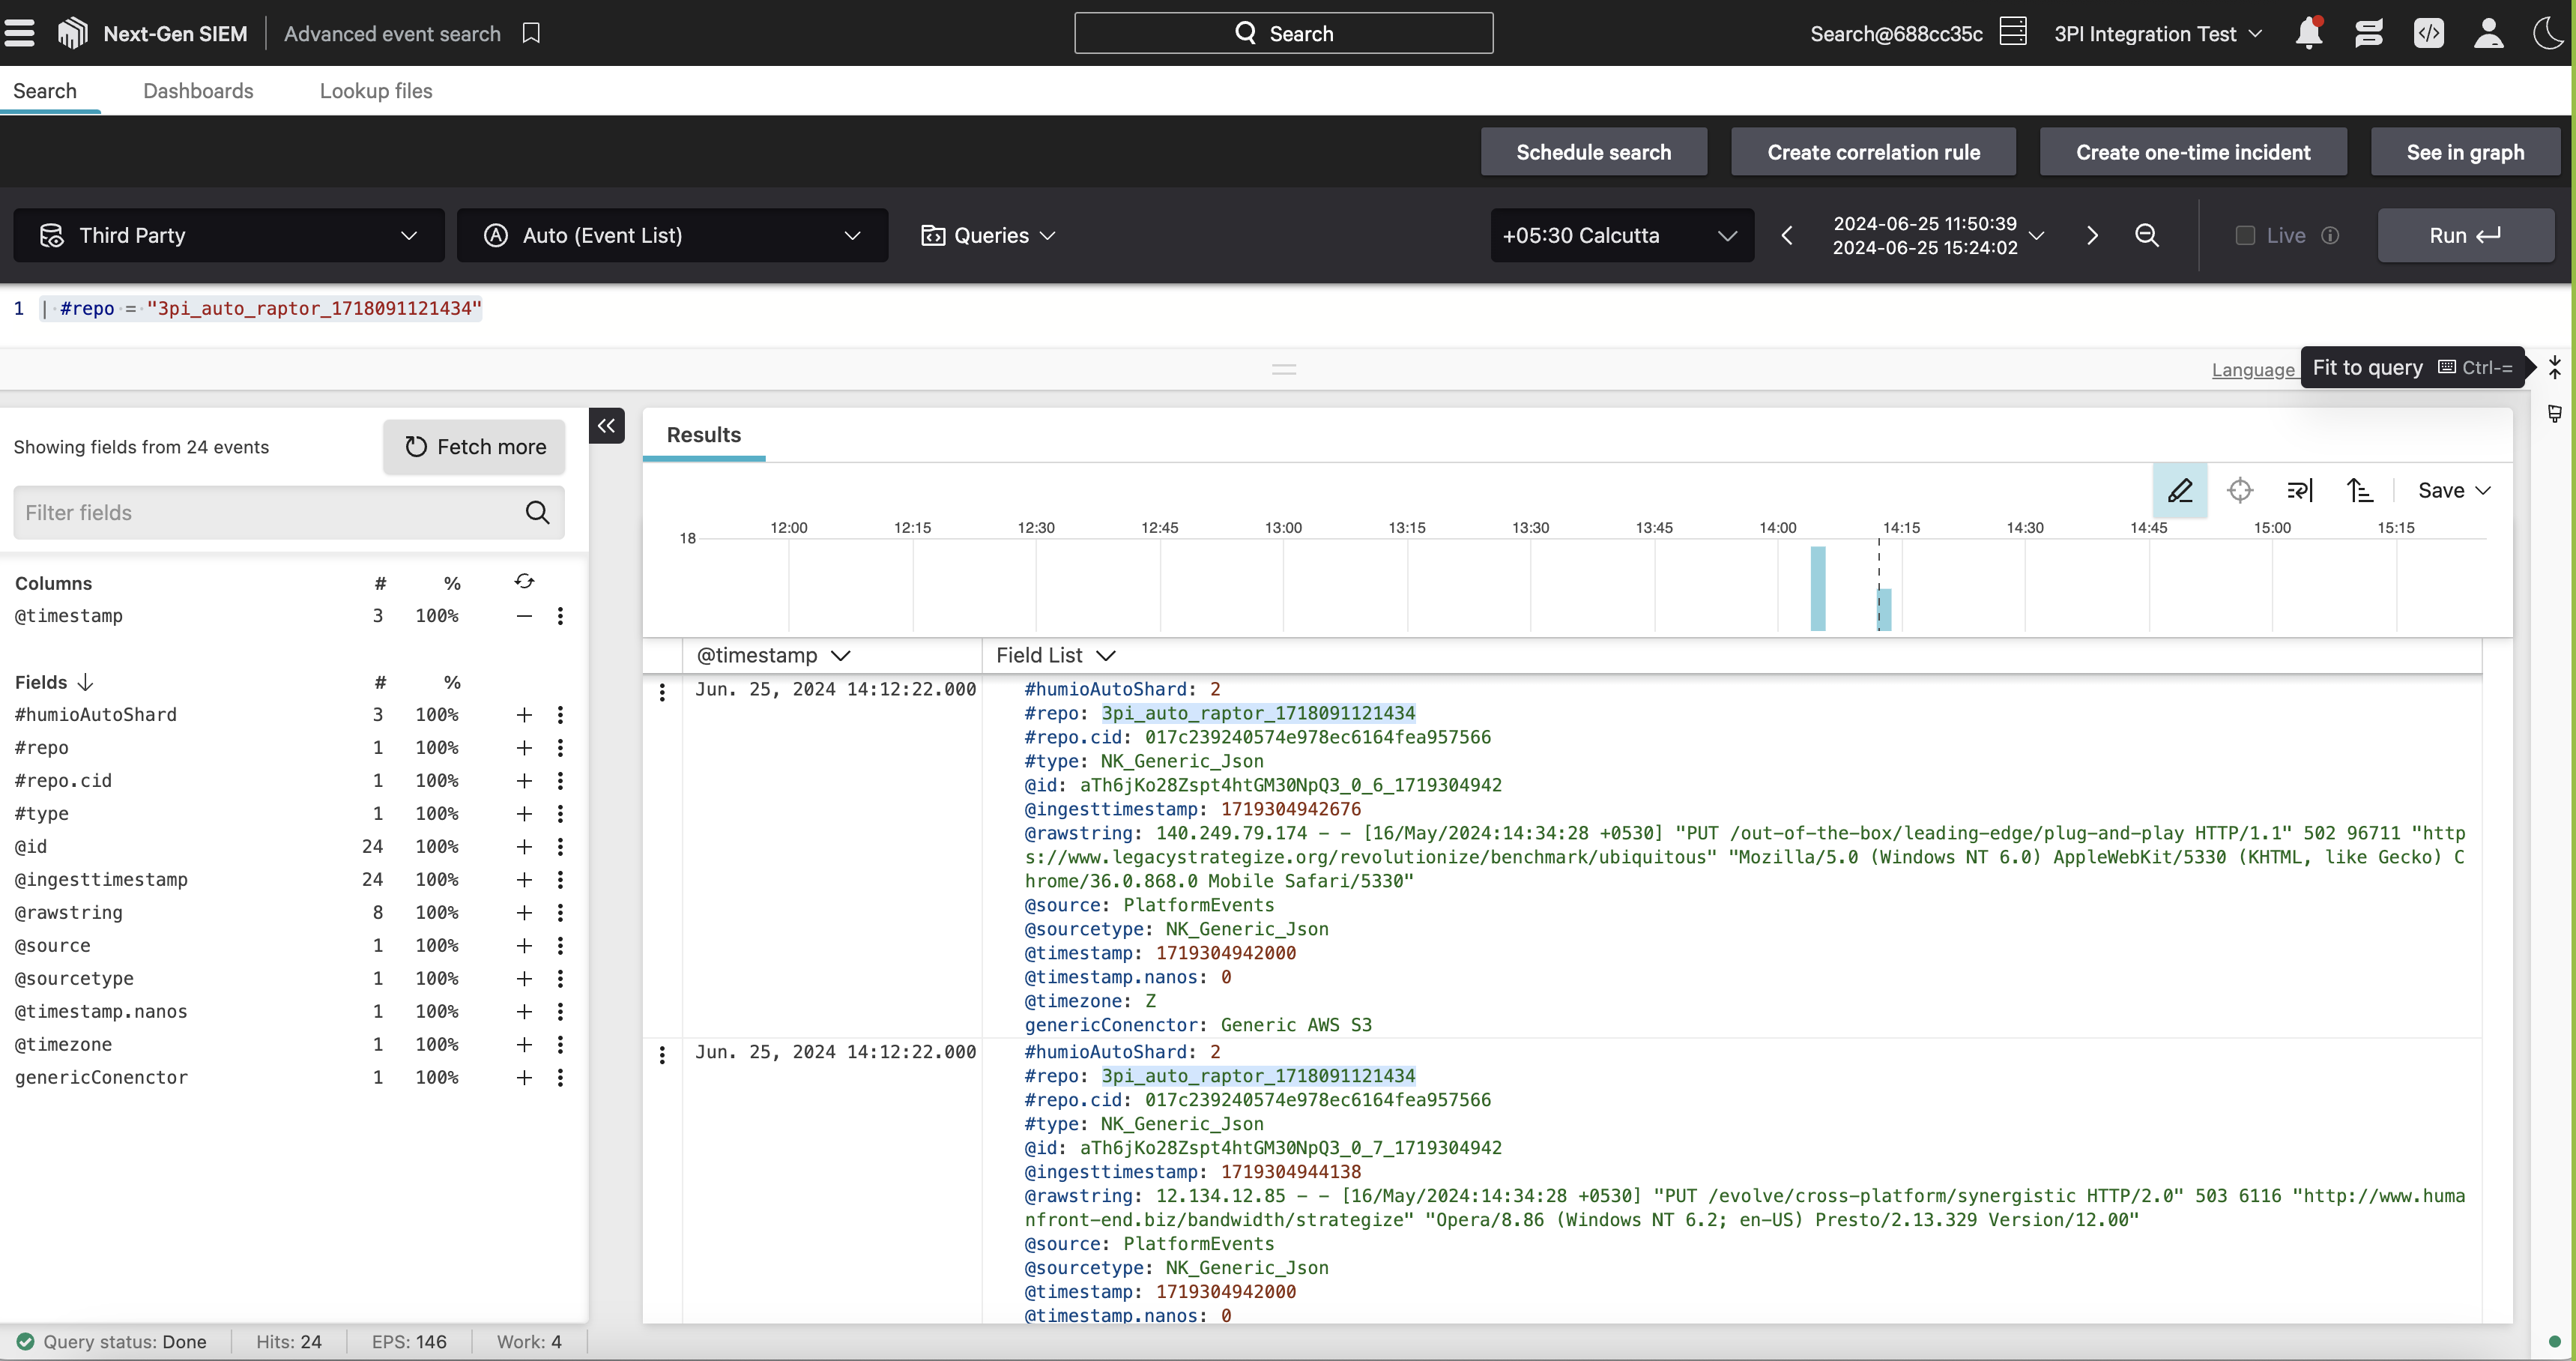Go to the previous time interval
This screenshot has width=2576, height=1361.
click(x=1787, y=235)
